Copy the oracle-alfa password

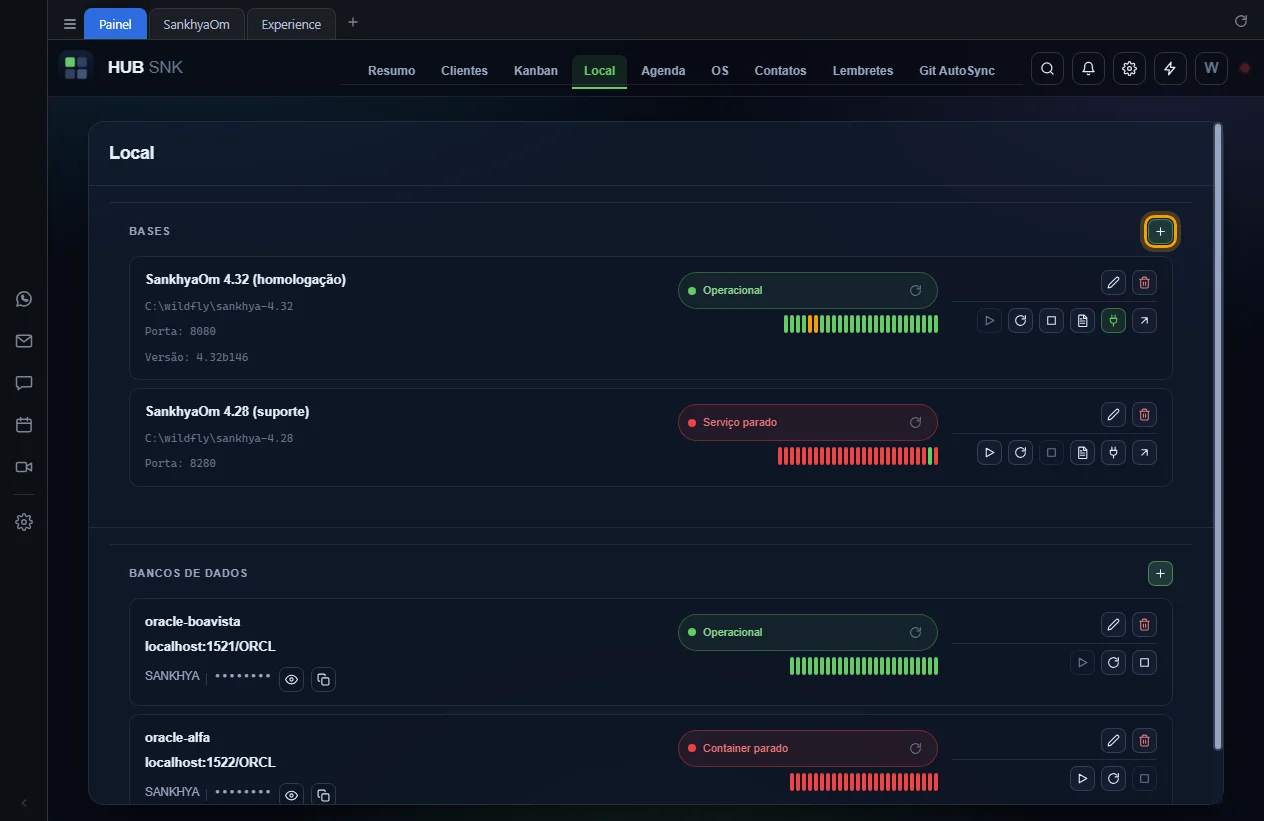323,794
